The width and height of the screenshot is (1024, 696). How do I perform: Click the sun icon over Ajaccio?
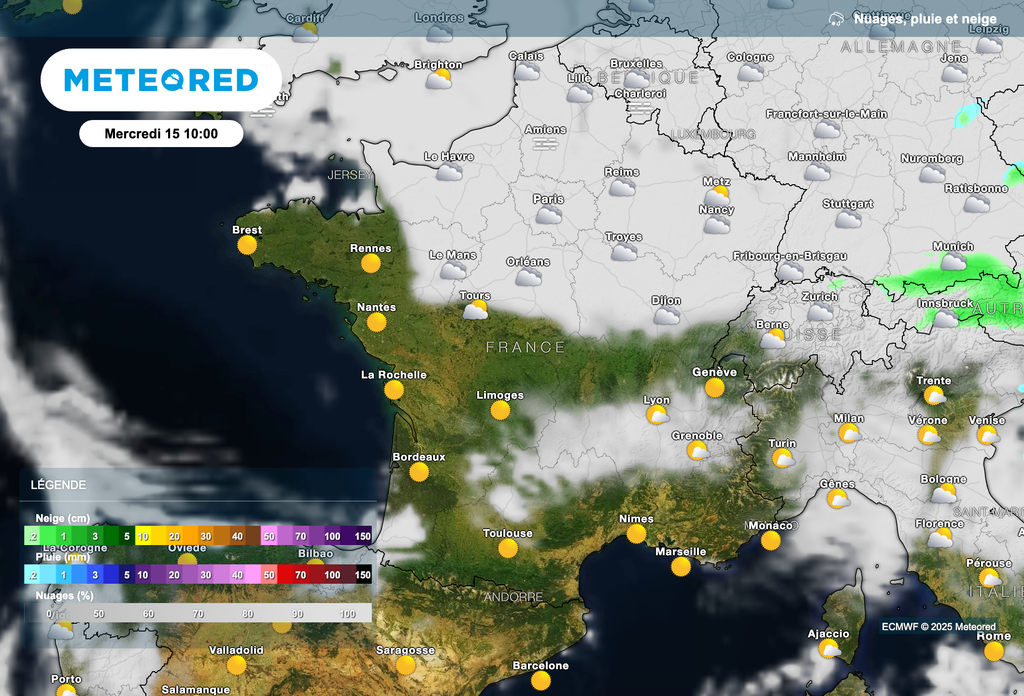point(827,648)
